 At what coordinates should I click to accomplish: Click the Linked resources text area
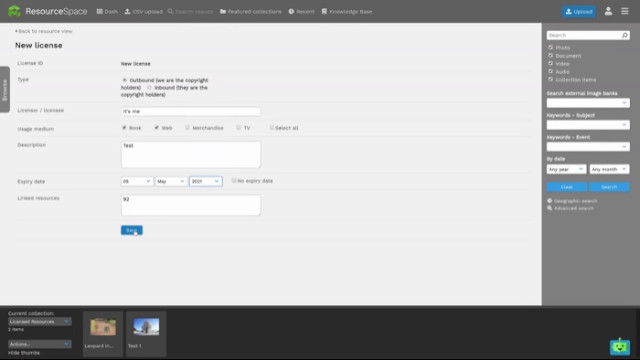[191, 205]
